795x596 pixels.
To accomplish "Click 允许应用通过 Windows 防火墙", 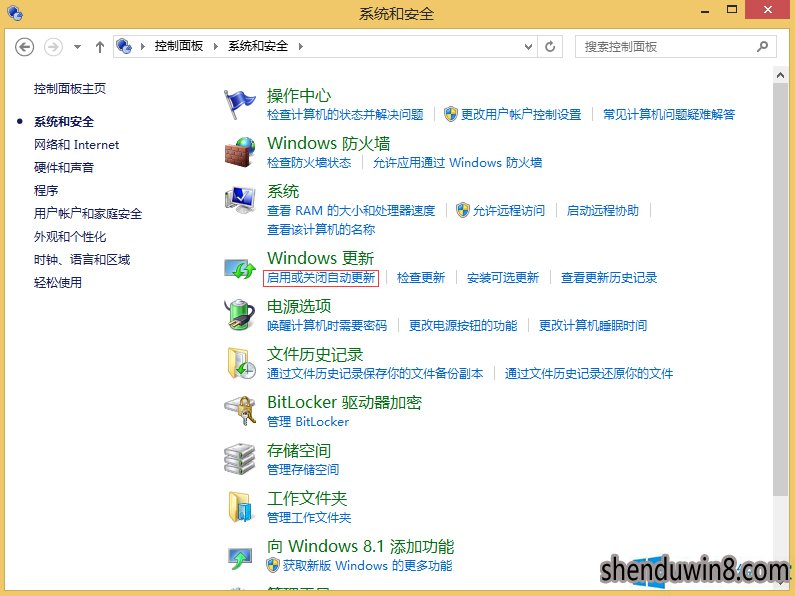I will tap(457, 163).
